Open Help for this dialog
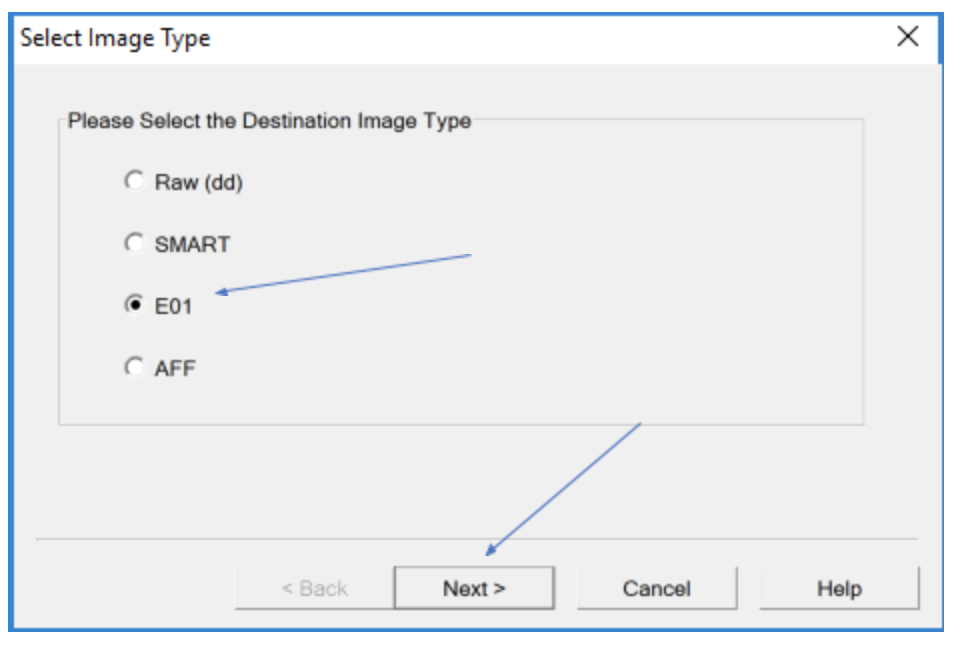956x646 pixels. (838, 588)
